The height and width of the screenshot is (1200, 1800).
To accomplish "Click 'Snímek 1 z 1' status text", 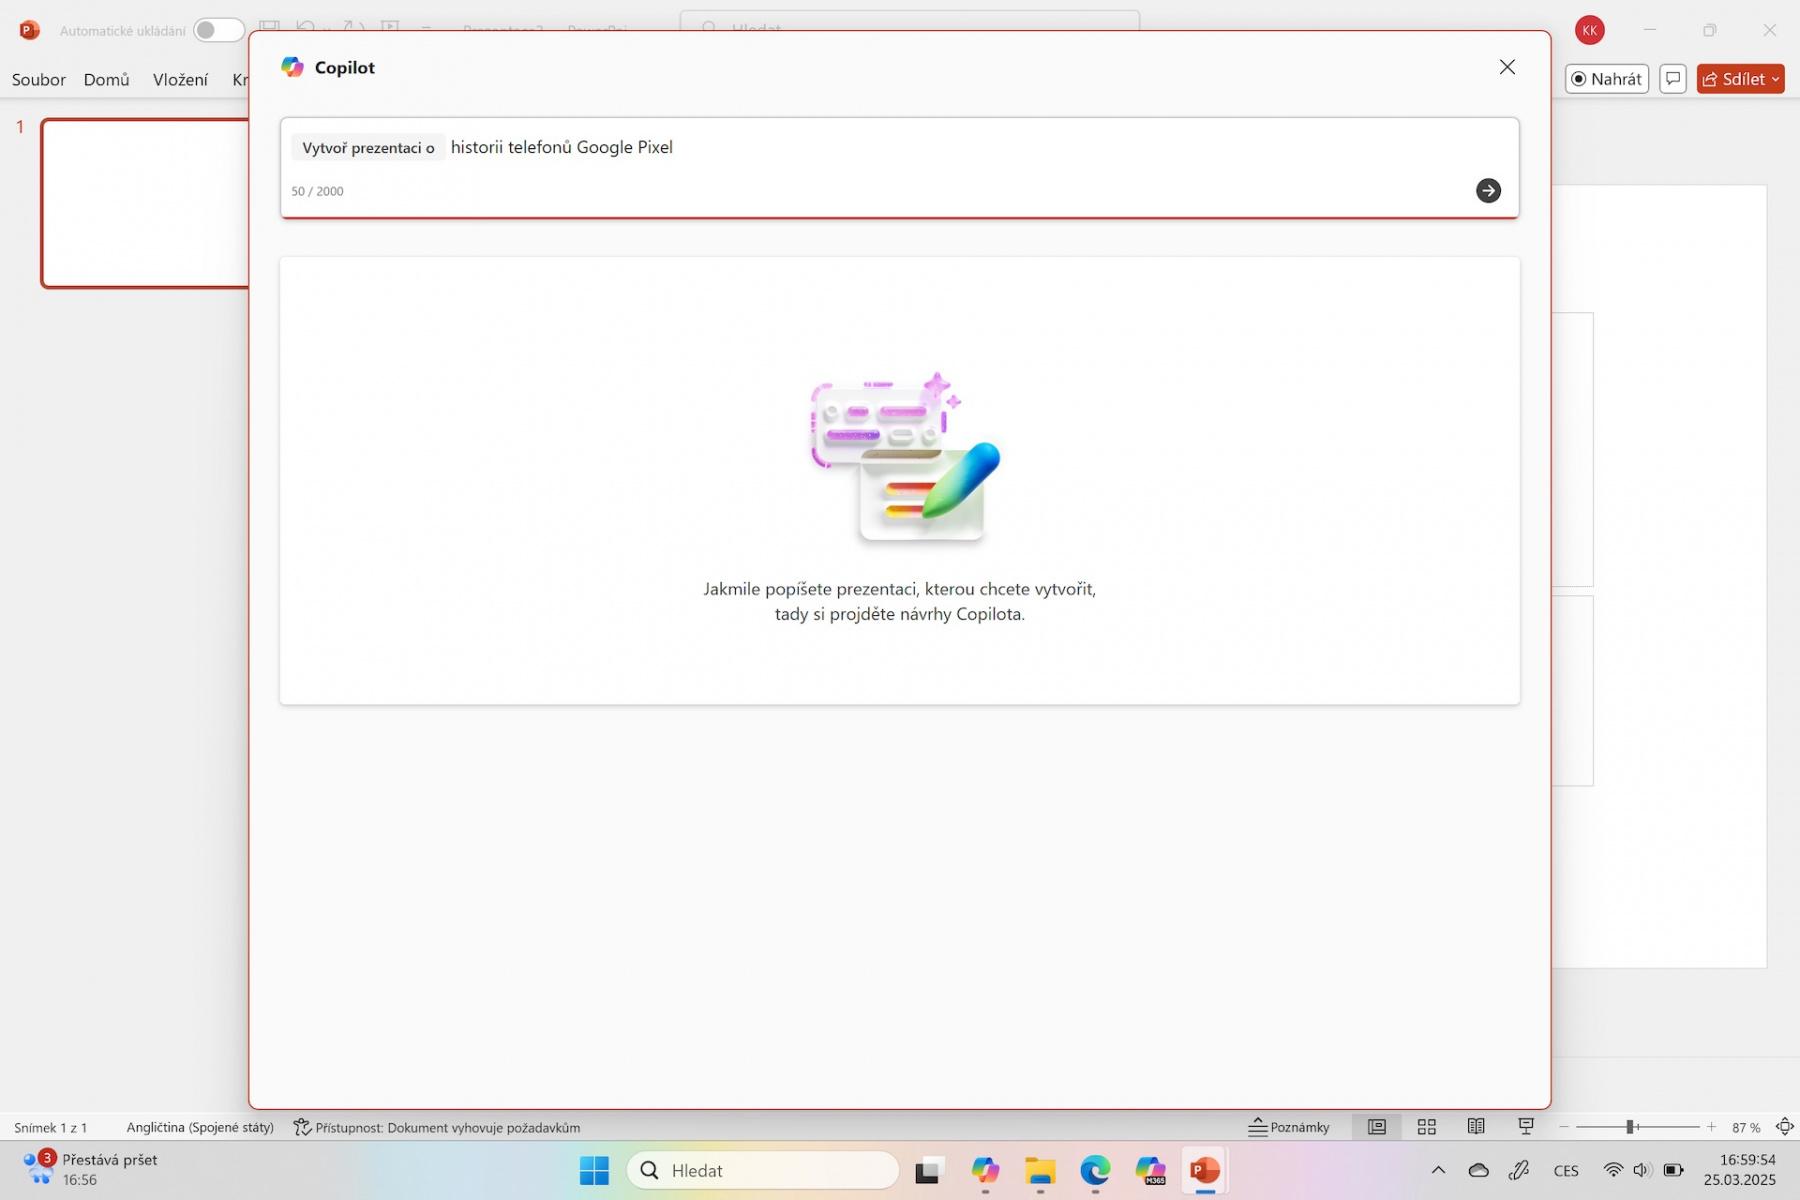I will (51, 1127).
